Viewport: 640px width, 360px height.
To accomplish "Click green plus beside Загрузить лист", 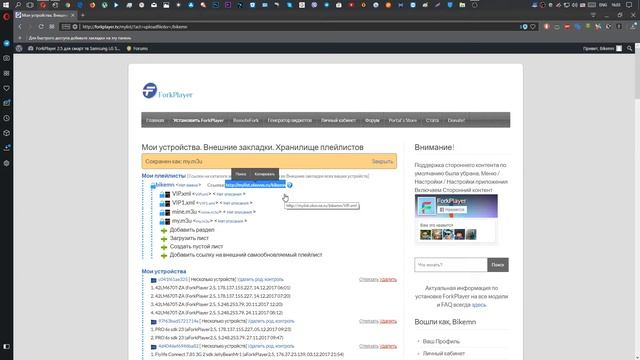I will [x=164, y=239].
